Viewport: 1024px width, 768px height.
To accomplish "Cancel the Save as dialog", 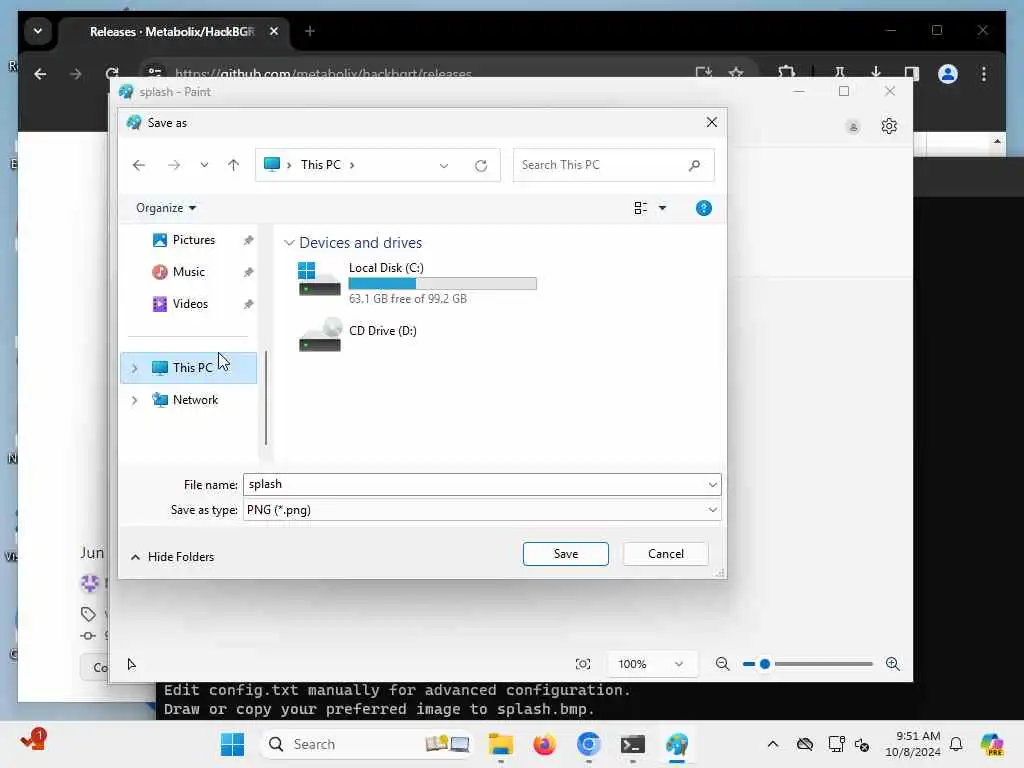I will coord(665,554).
